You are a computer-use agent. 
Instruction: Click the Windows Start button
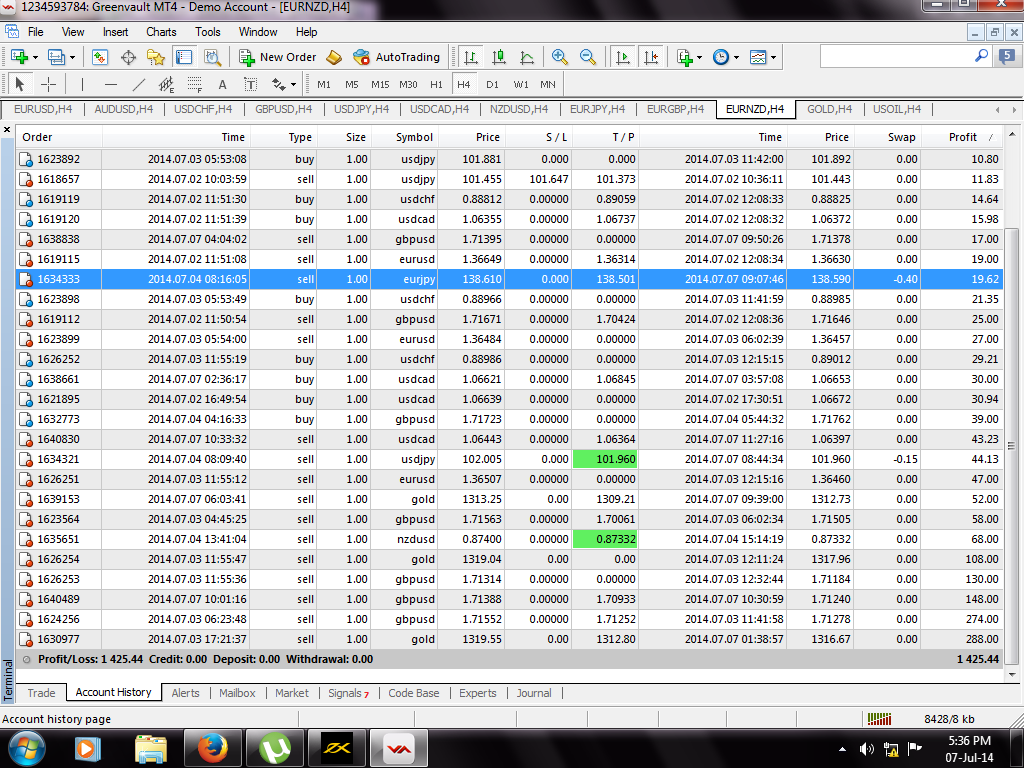pyautogui.click(x=27, y=748)
